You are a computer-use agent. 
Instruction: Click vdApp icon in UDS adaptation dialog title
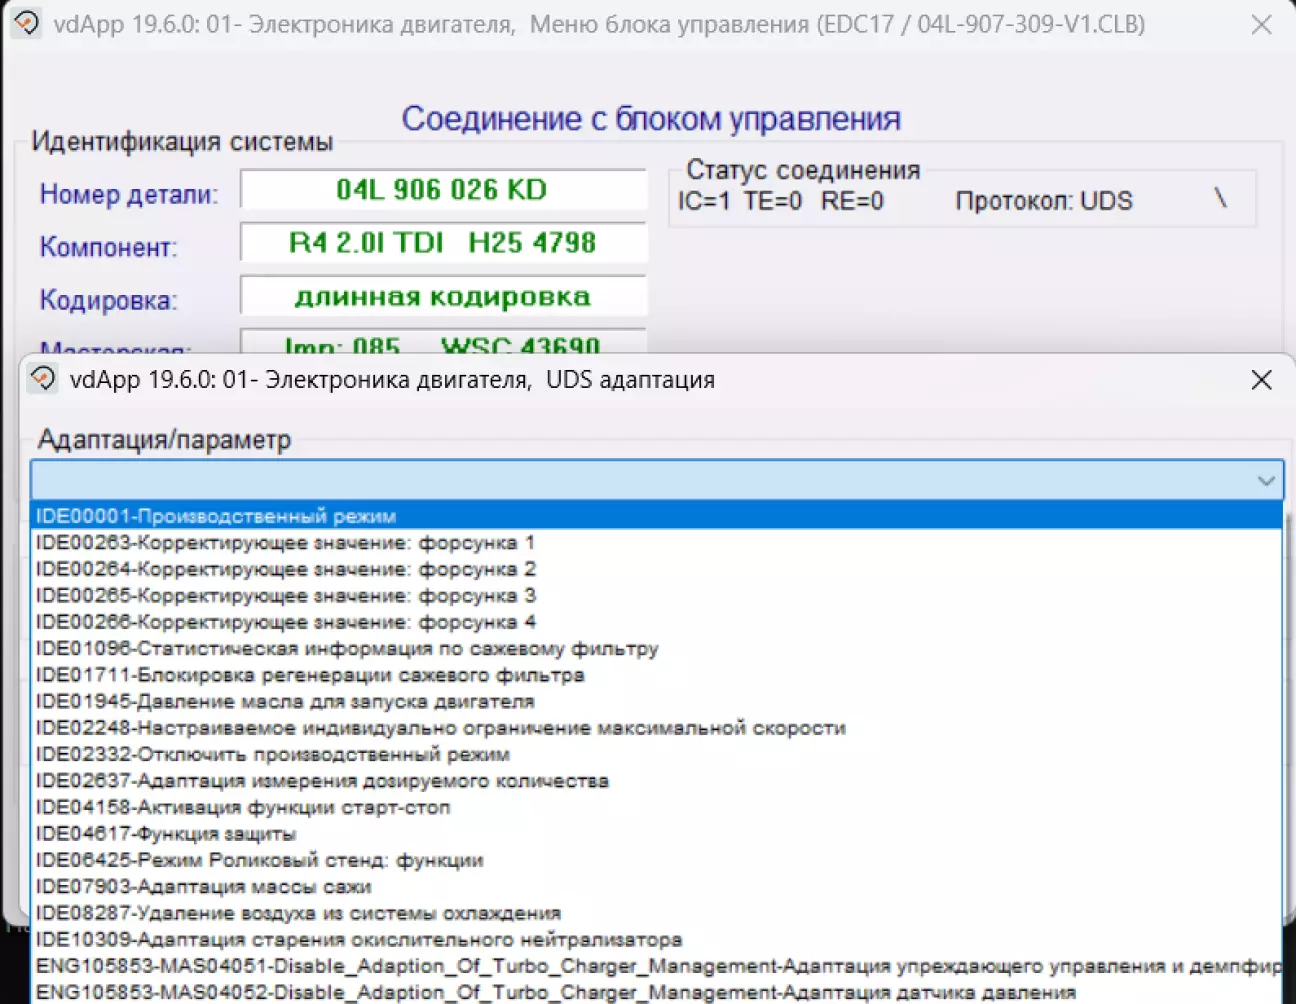[43, 379]
